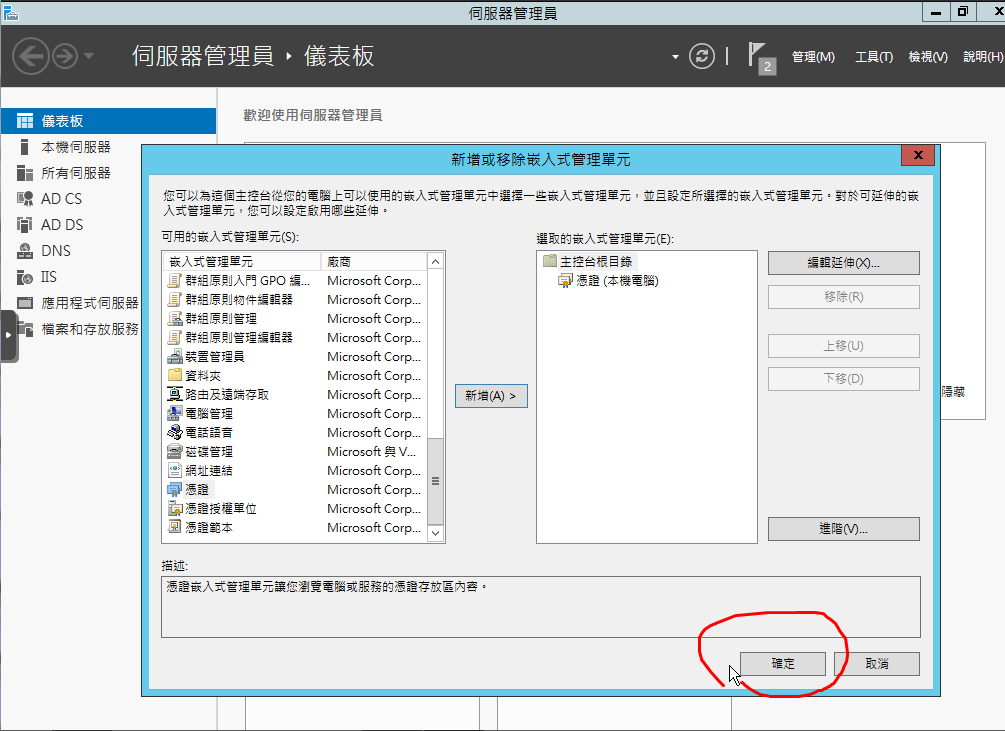The height and width of the screenshot is (731, 1005).
Task: Click the 群組原則入門 GPO snap-in icon
Action: (x=174, y=281)
